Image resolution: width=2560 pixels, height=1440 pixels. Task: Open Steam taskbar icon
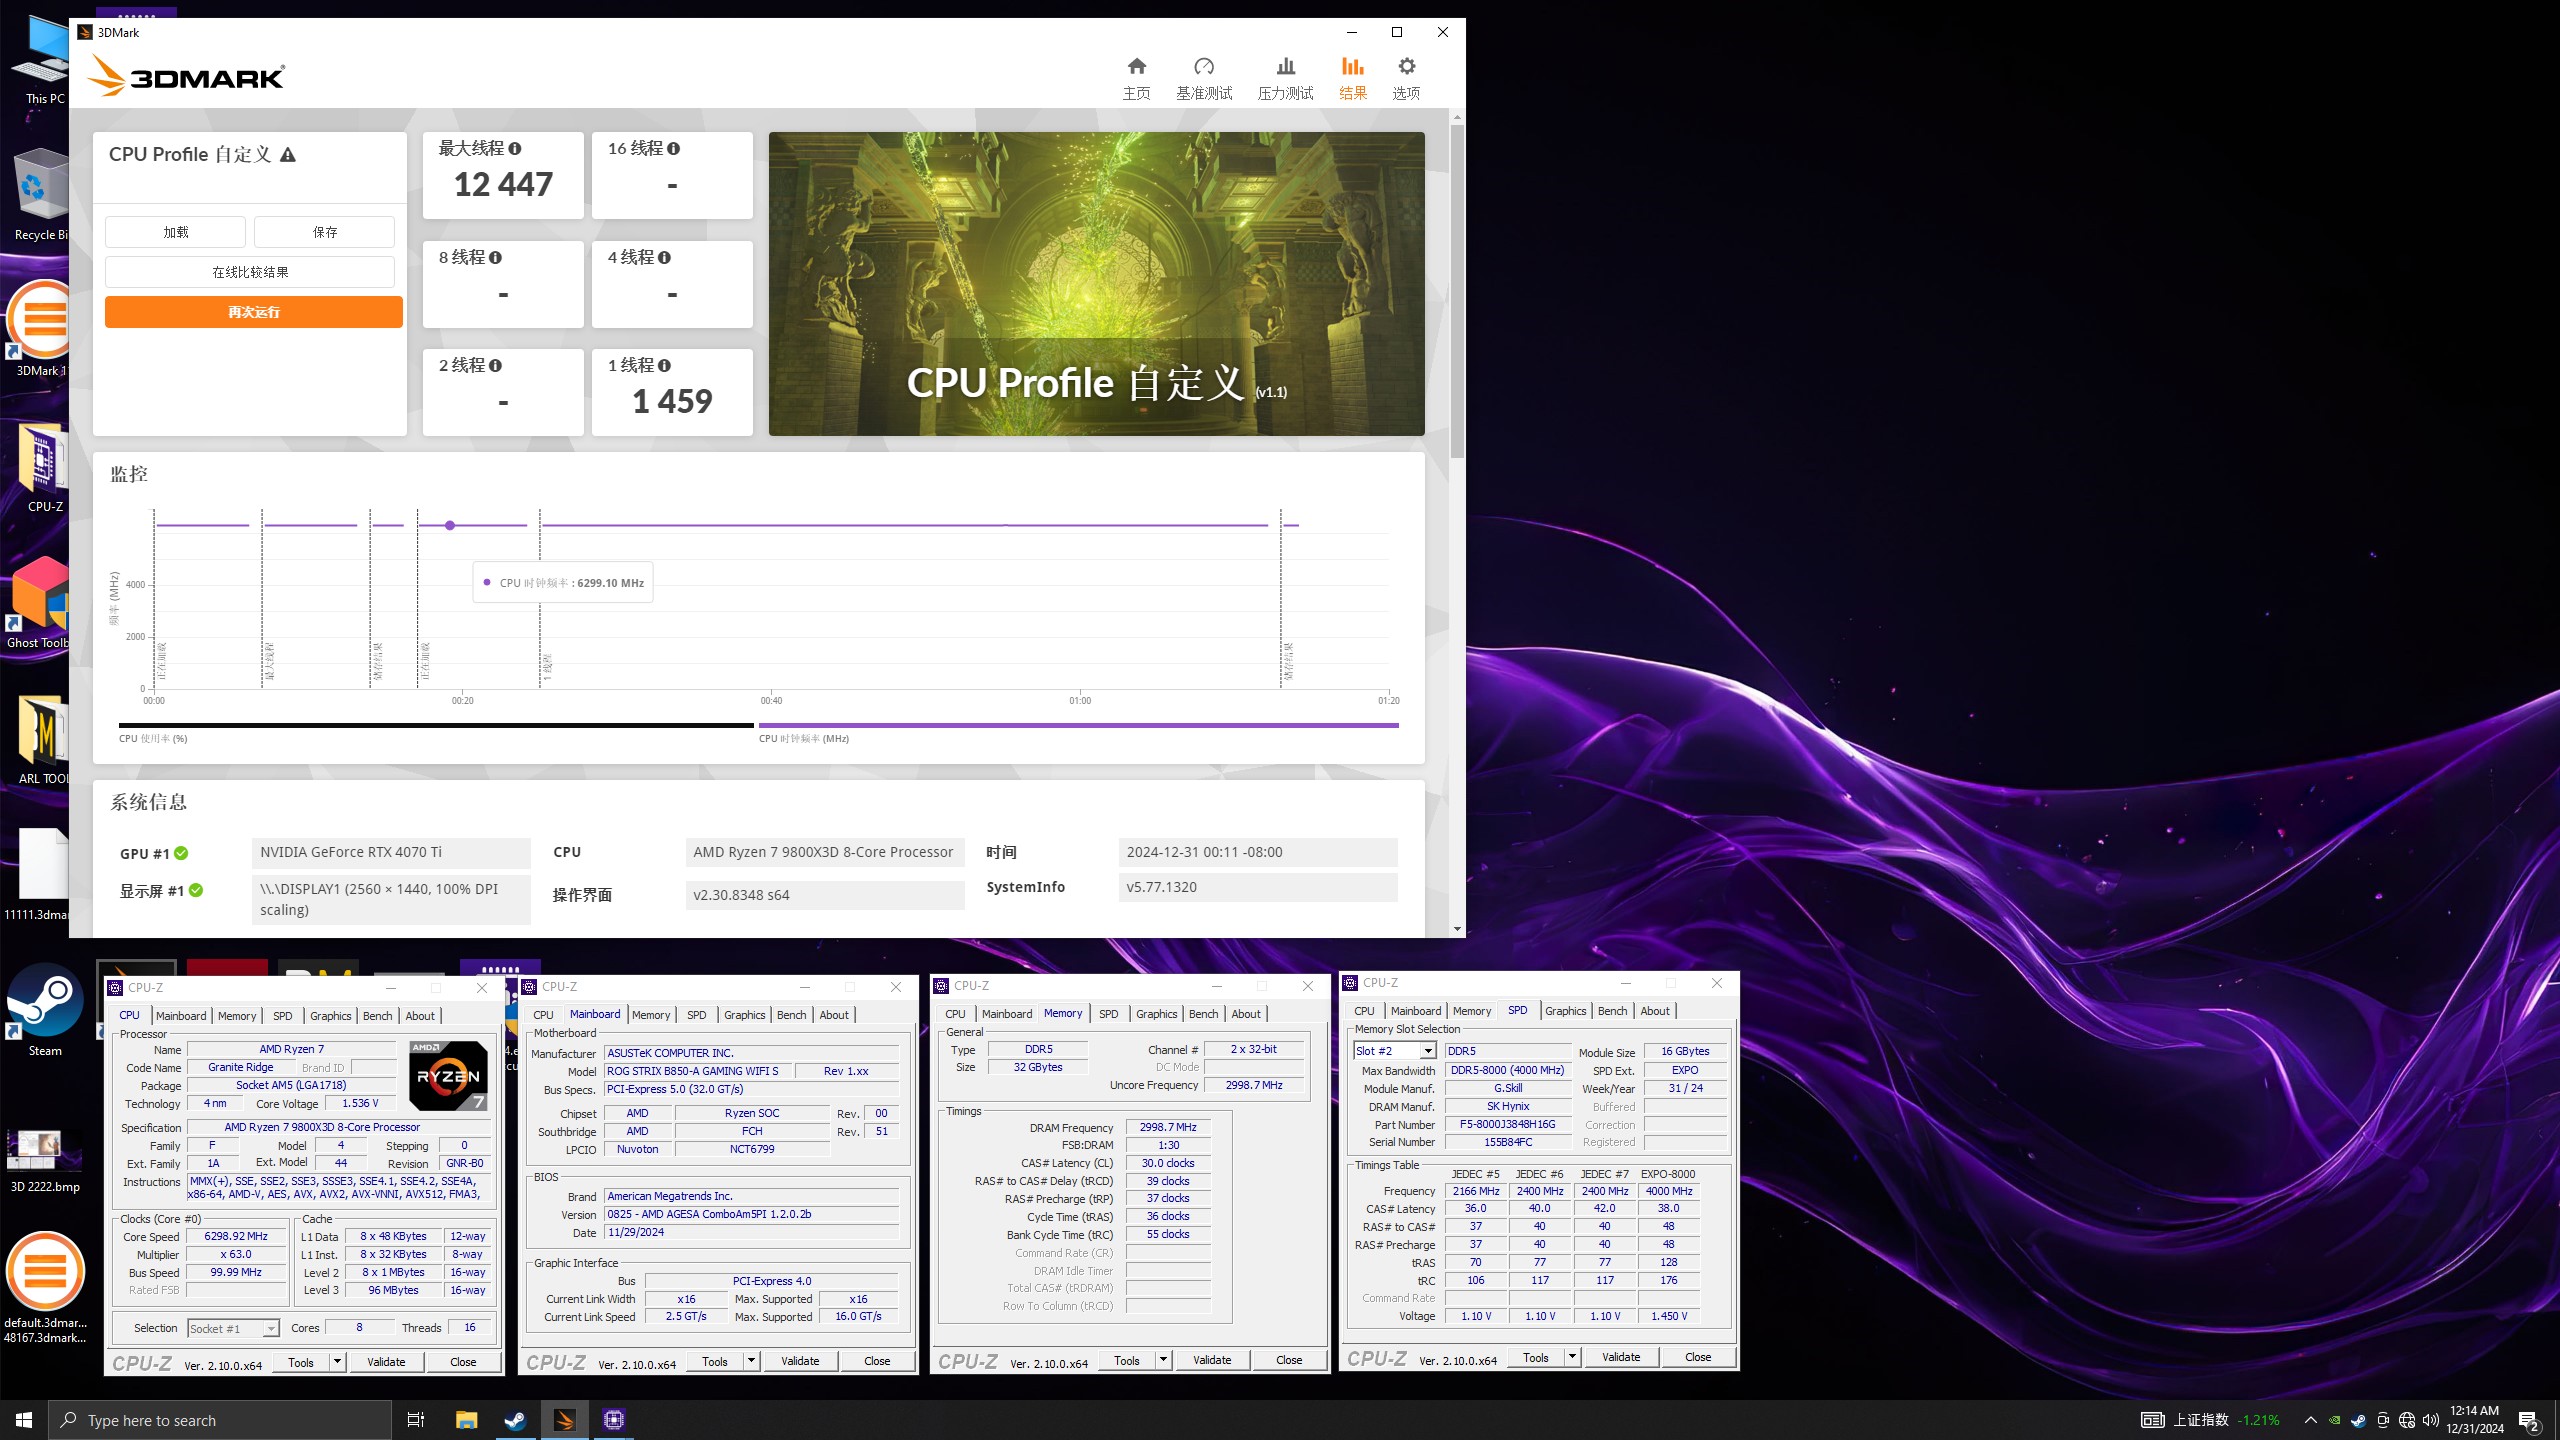[515, 1420]
